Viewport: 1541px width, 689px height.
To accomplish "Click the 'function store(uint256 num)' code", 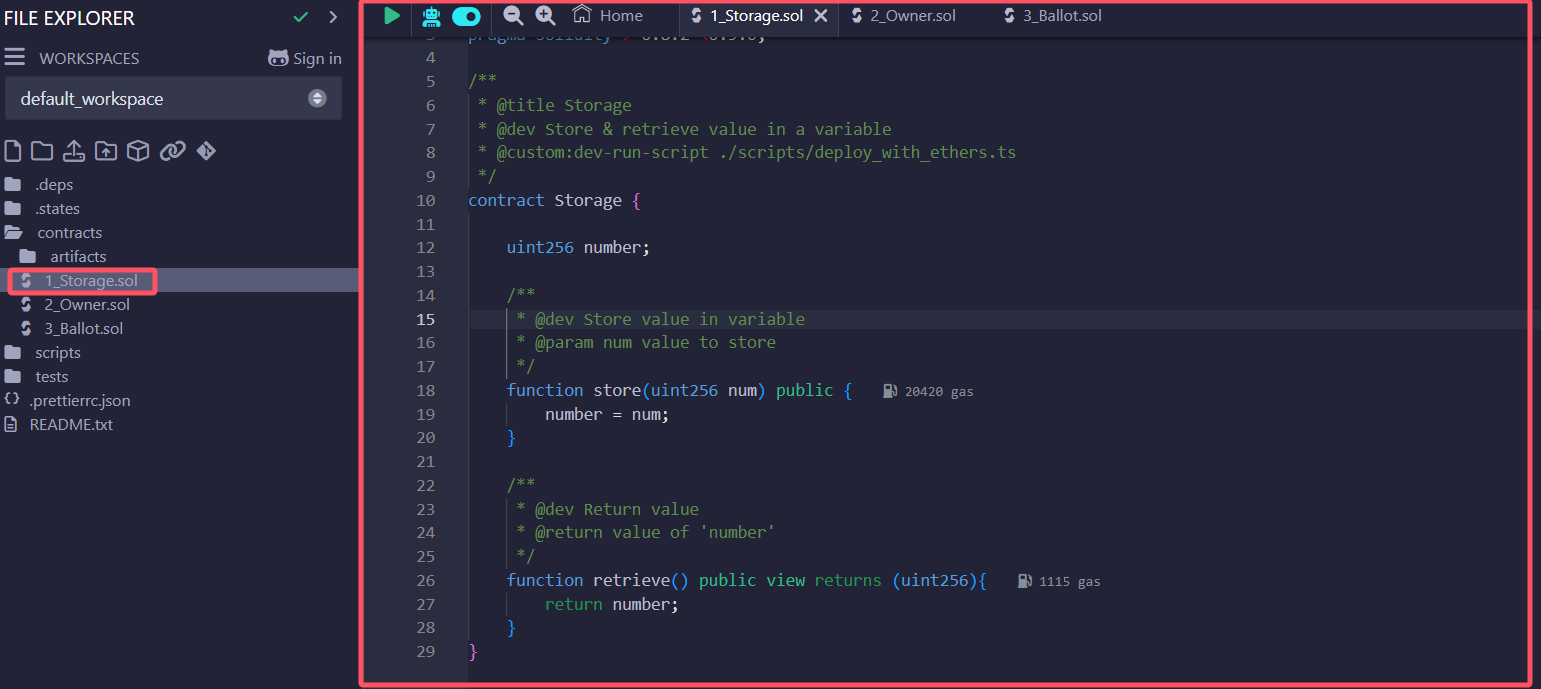I will click(636, 390).
